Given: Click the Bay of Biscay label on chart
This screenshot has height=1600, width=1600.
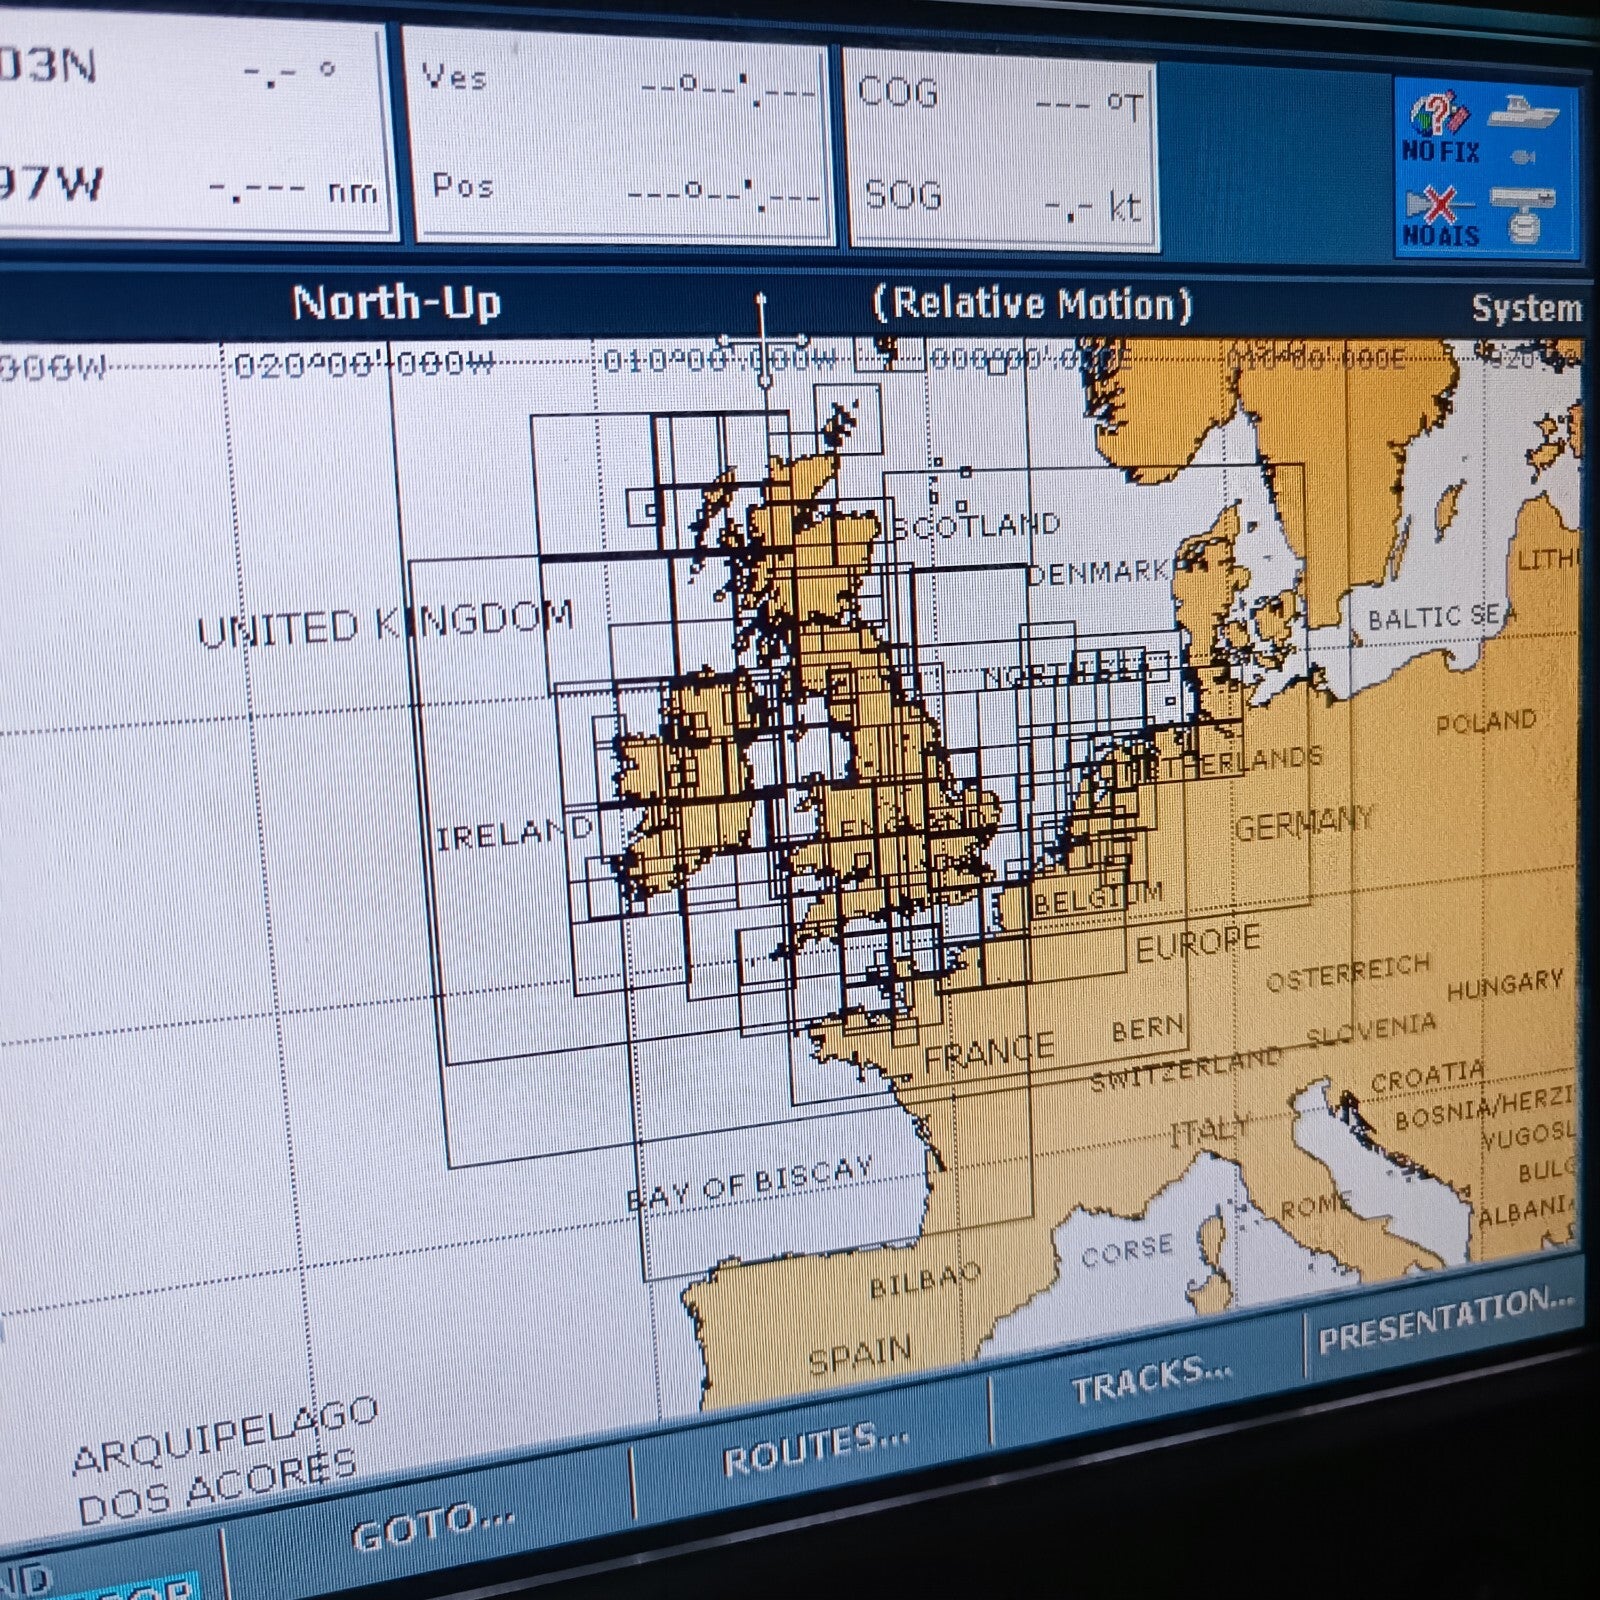Looking at the screenshot, I should (750, 1183).
